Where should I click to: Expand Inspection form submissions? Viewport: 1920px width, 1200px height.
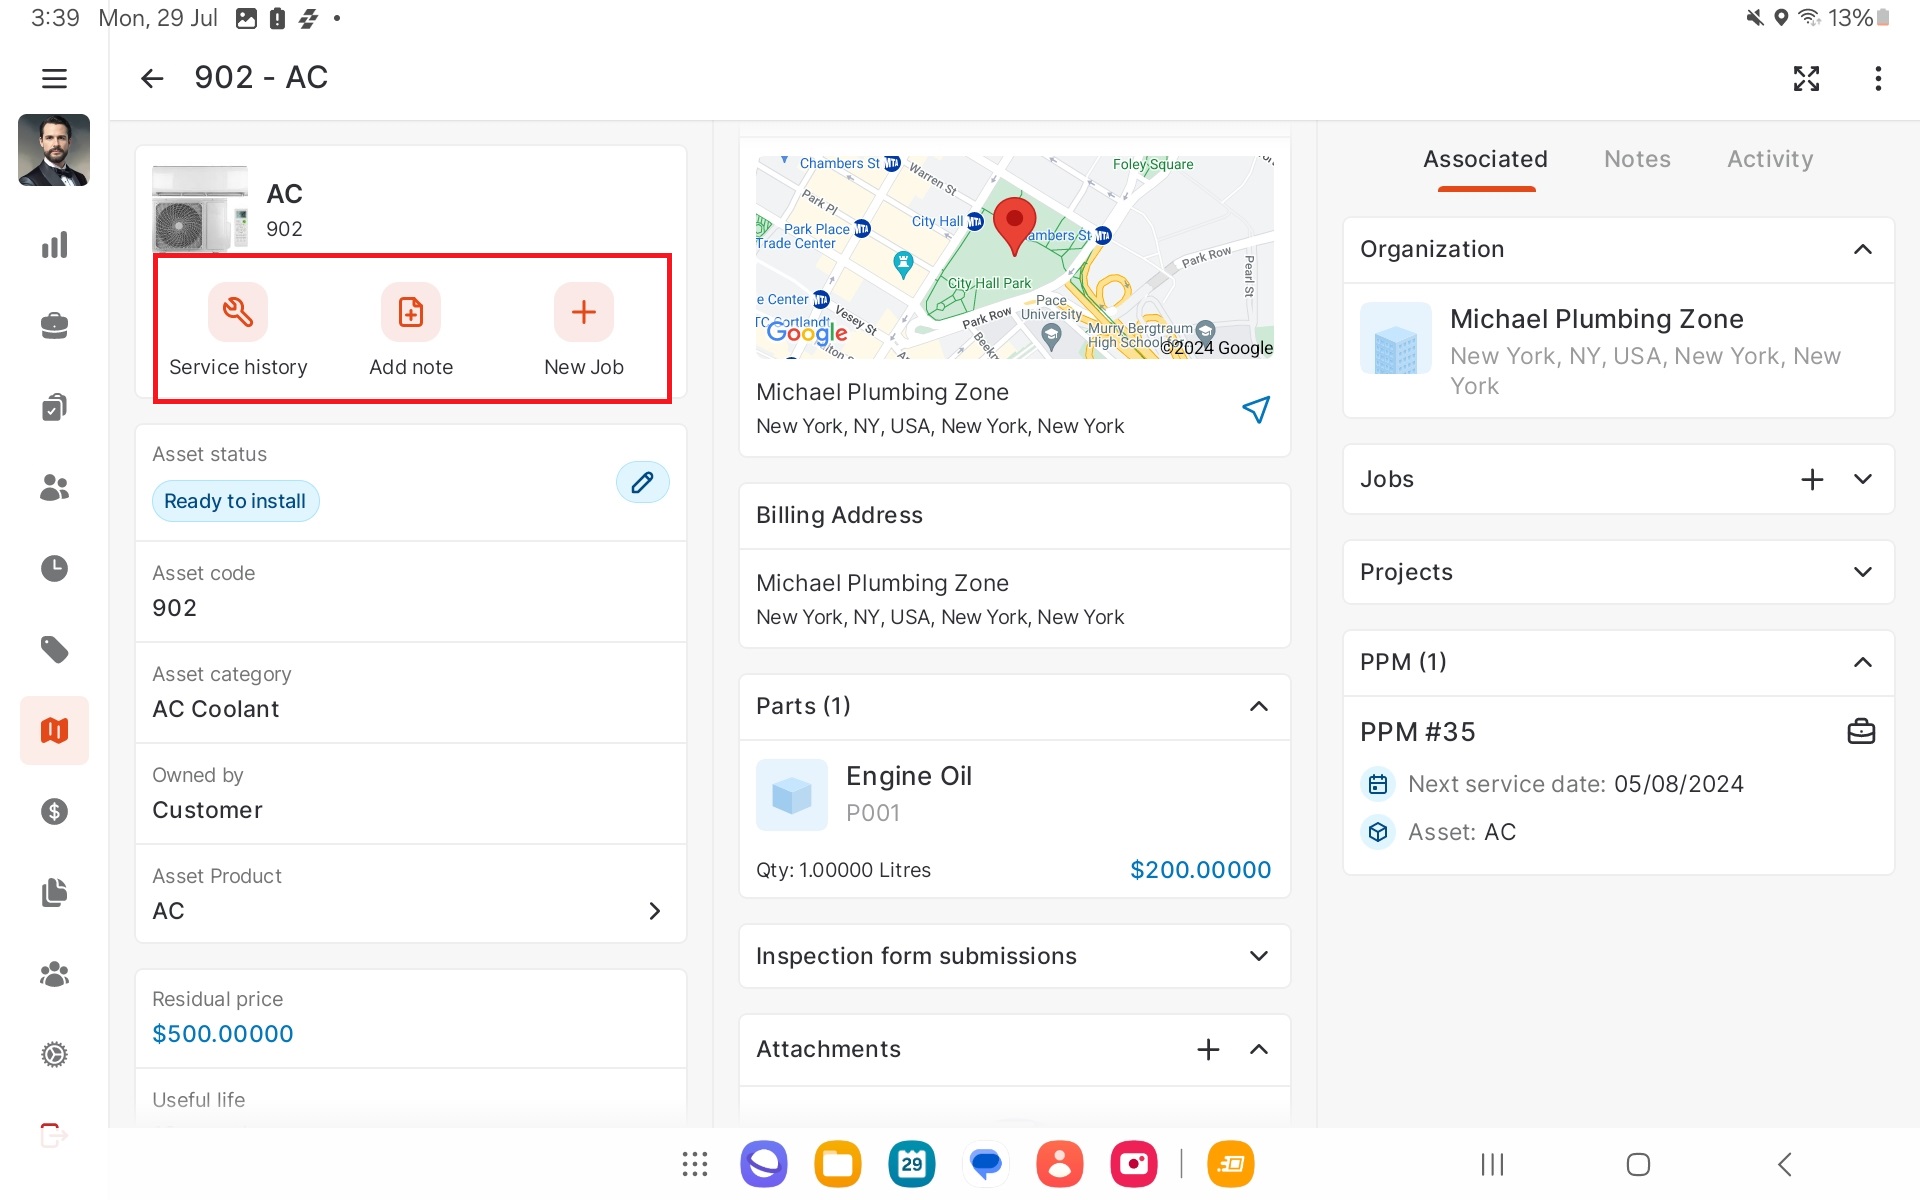coord(1258,956)
